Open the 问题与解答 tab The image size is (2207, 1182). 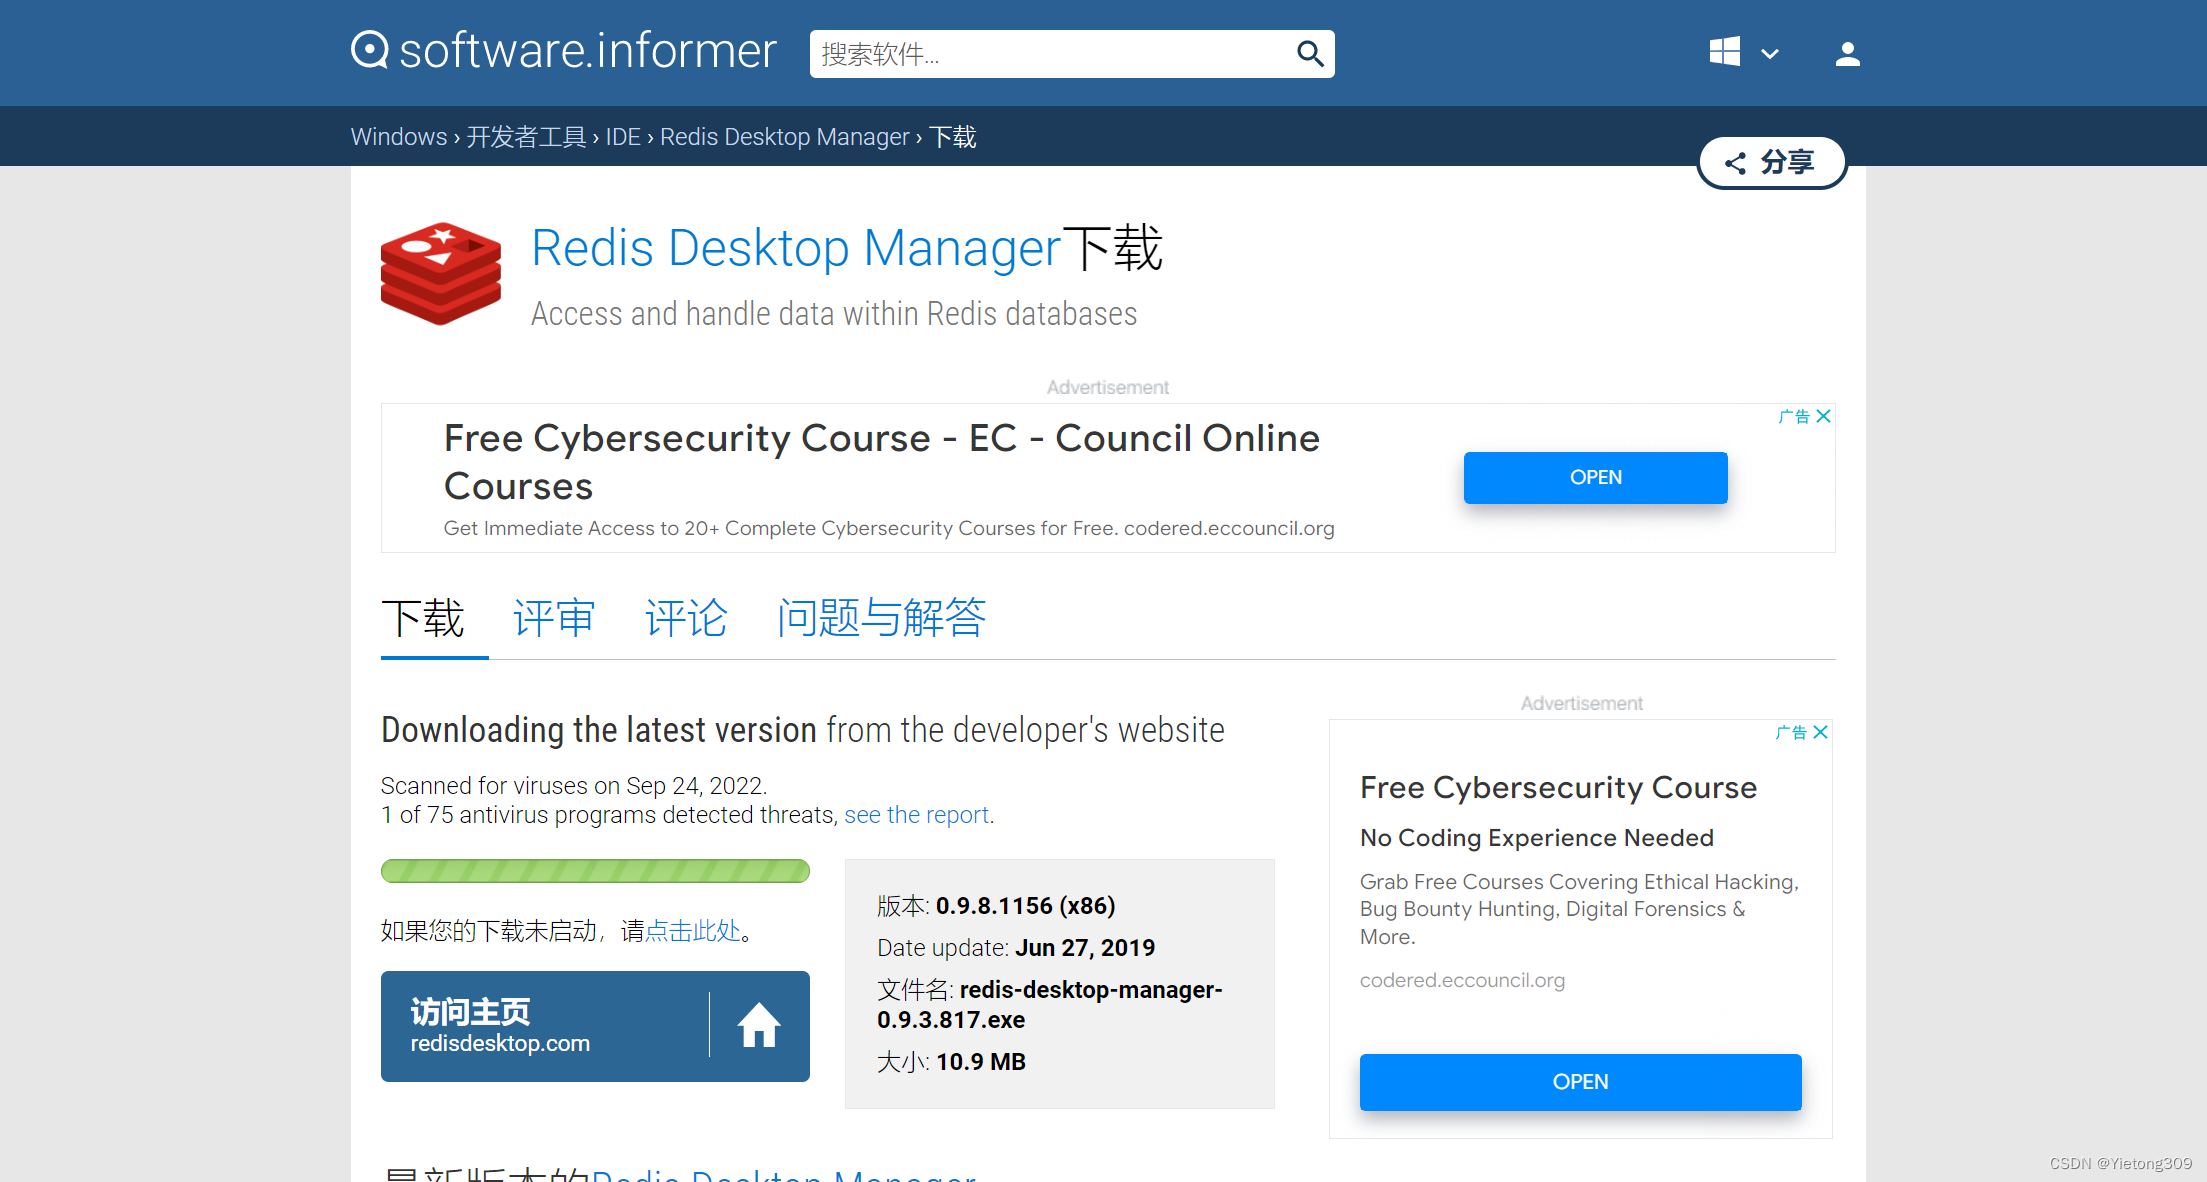click(881, 618)
